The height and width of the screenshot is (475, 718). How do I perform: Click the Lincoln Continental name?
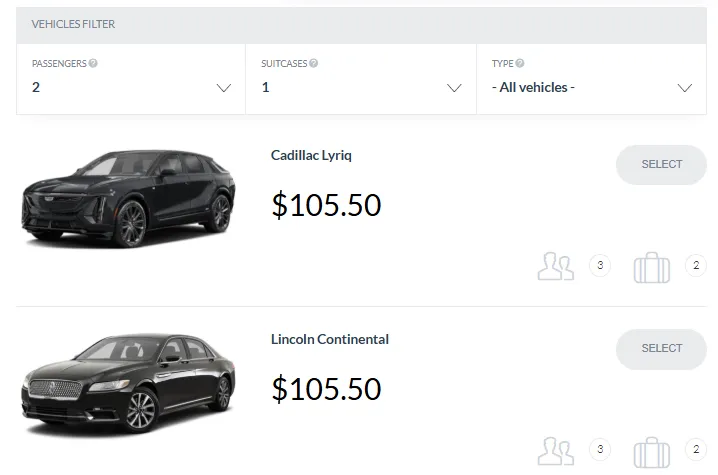click(329, 340)
